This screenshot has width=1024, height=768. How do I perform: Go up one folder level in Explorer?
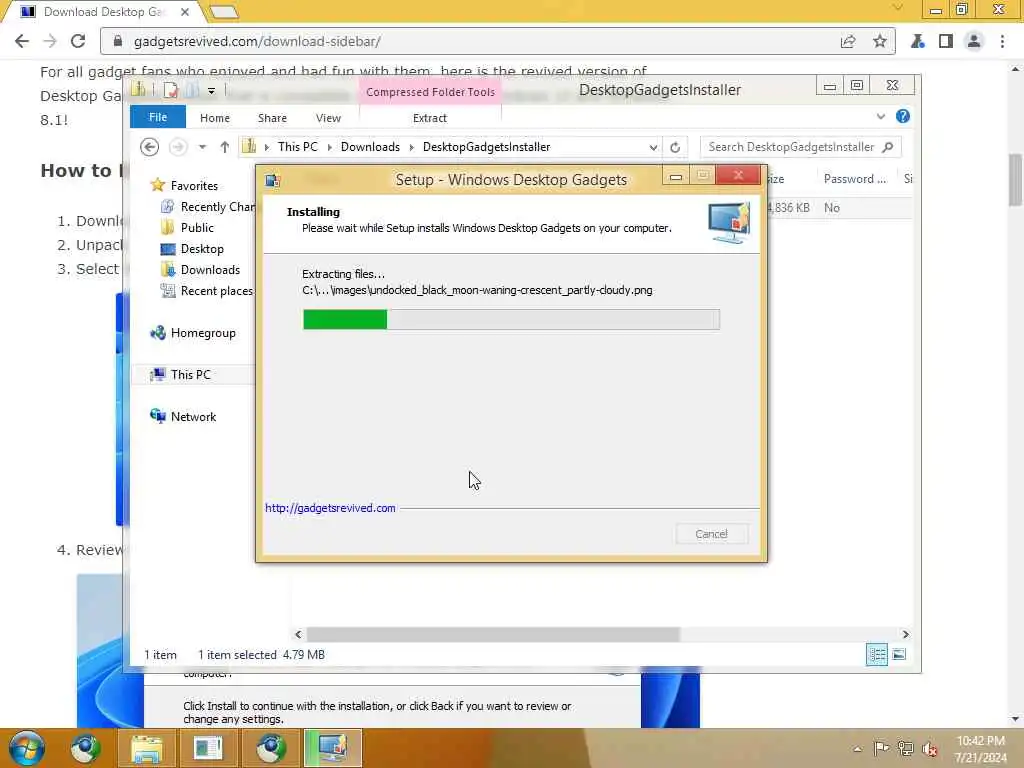[225, 147]
